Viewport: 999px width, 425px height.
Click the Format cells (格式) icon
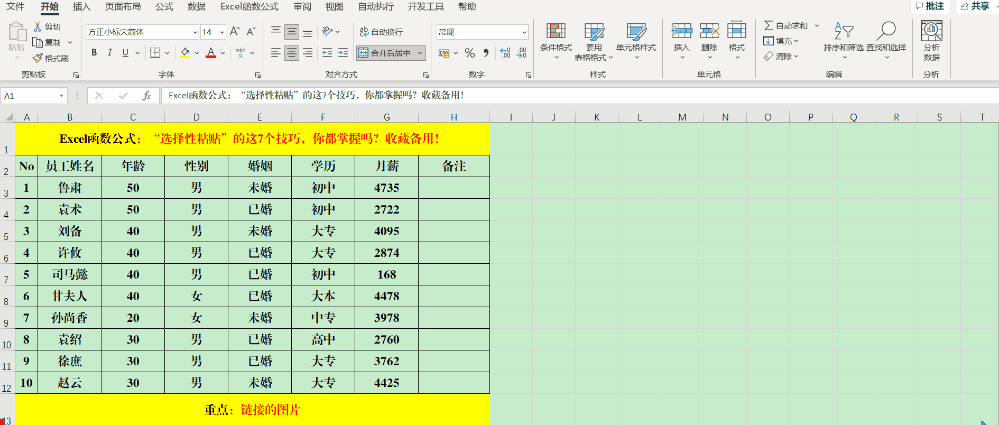(737, 31)
